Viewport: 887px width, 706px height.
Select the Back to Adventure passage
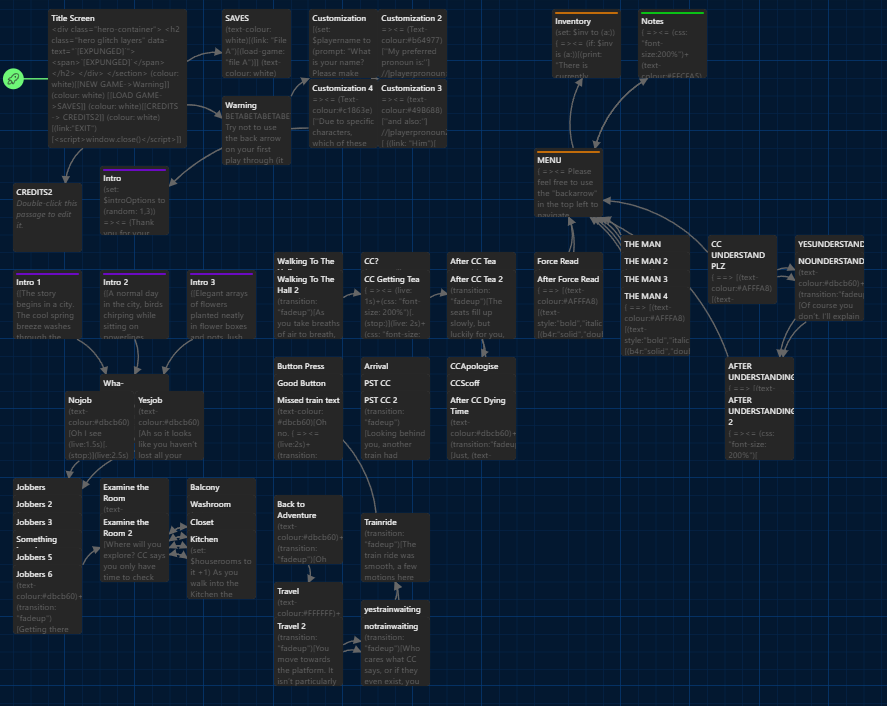[308, 530]
